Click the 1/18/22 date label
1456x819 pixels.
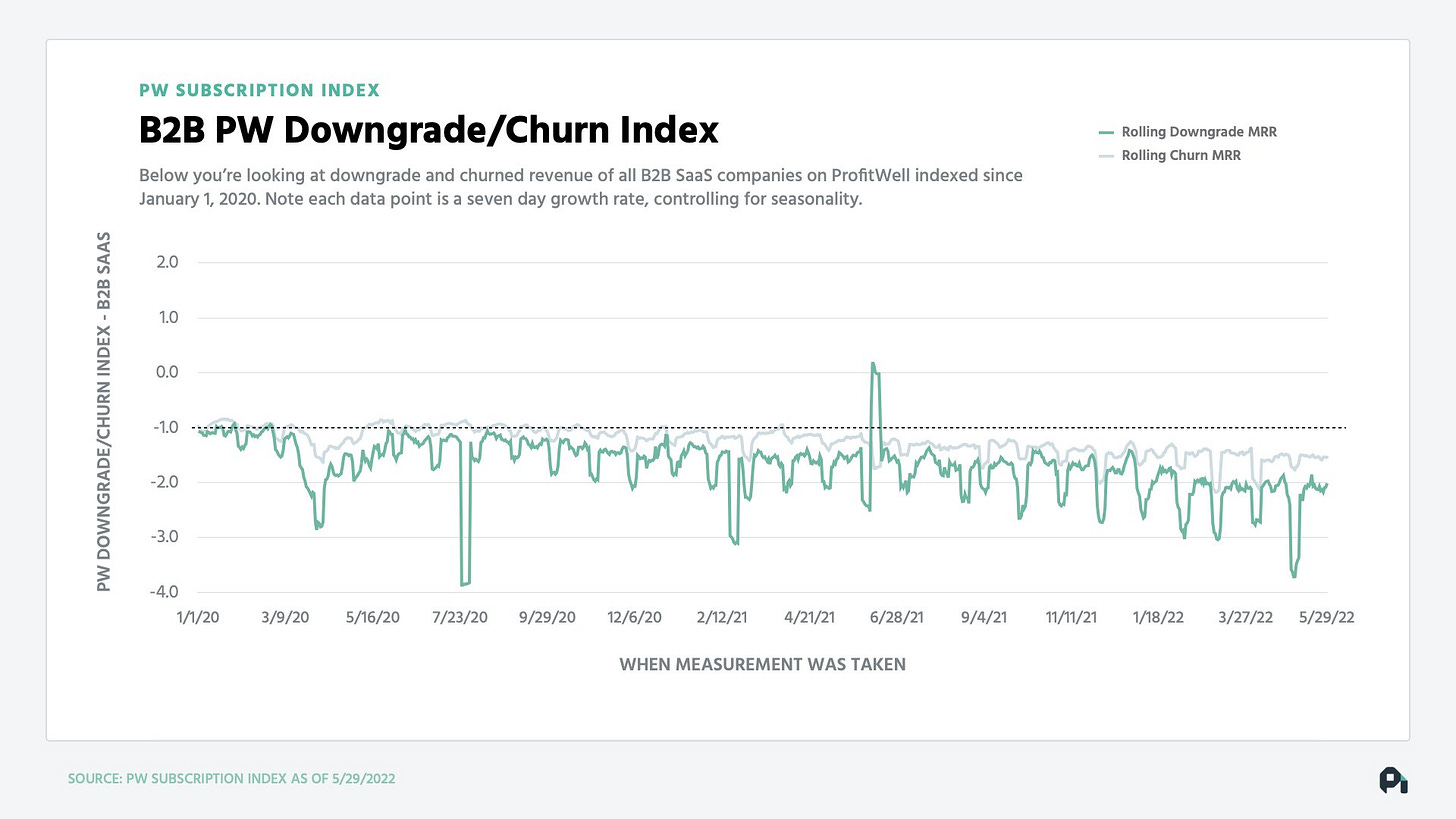1158,617
